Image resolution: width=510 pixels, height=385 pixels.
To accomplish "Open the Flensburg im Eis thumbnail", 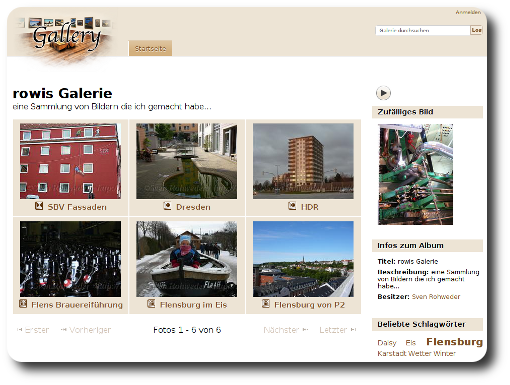I will click(x=187, y=259).
